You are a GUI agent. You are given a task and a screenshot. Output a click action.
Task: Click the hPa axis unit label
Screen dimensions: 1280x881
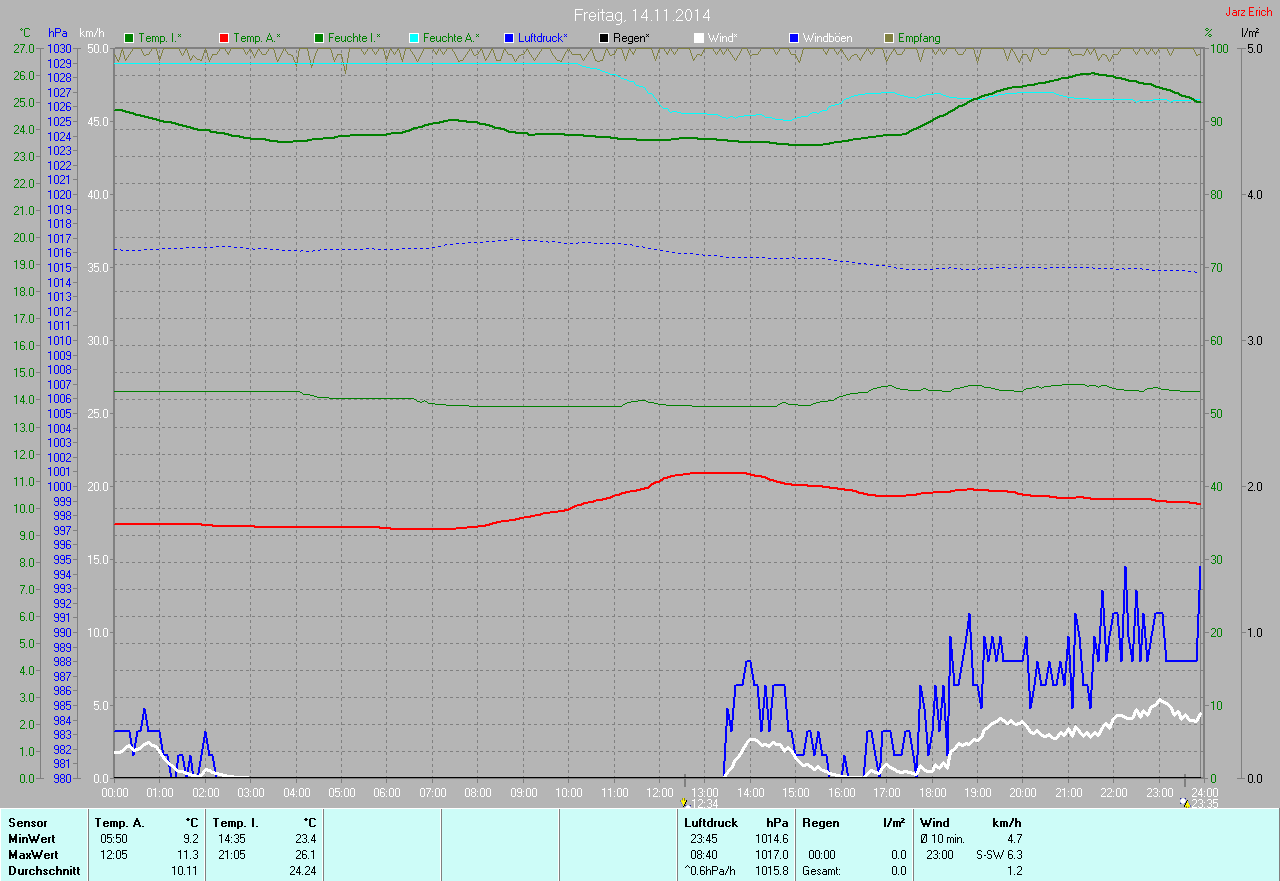(58, 33)
